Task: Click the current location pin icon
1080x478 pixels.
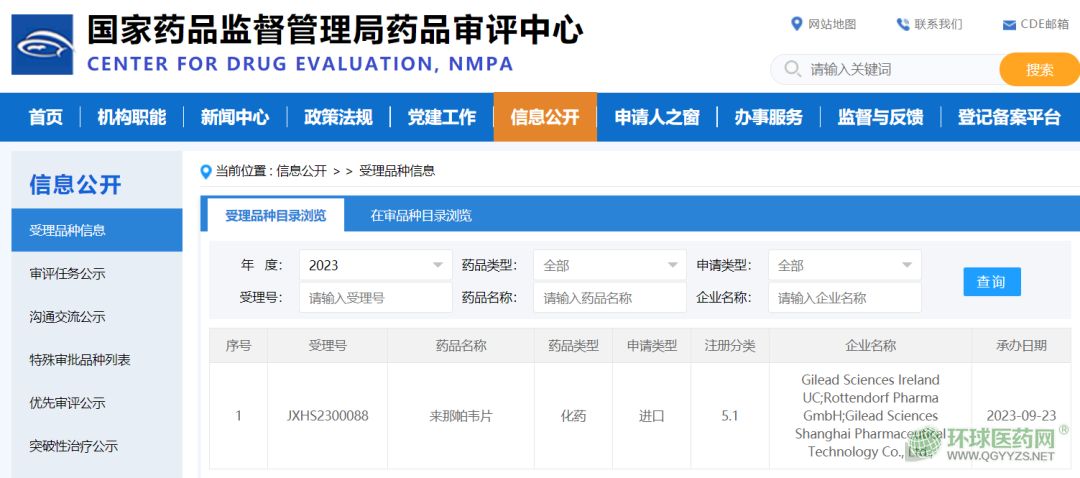Action: (x=206, y=171)
